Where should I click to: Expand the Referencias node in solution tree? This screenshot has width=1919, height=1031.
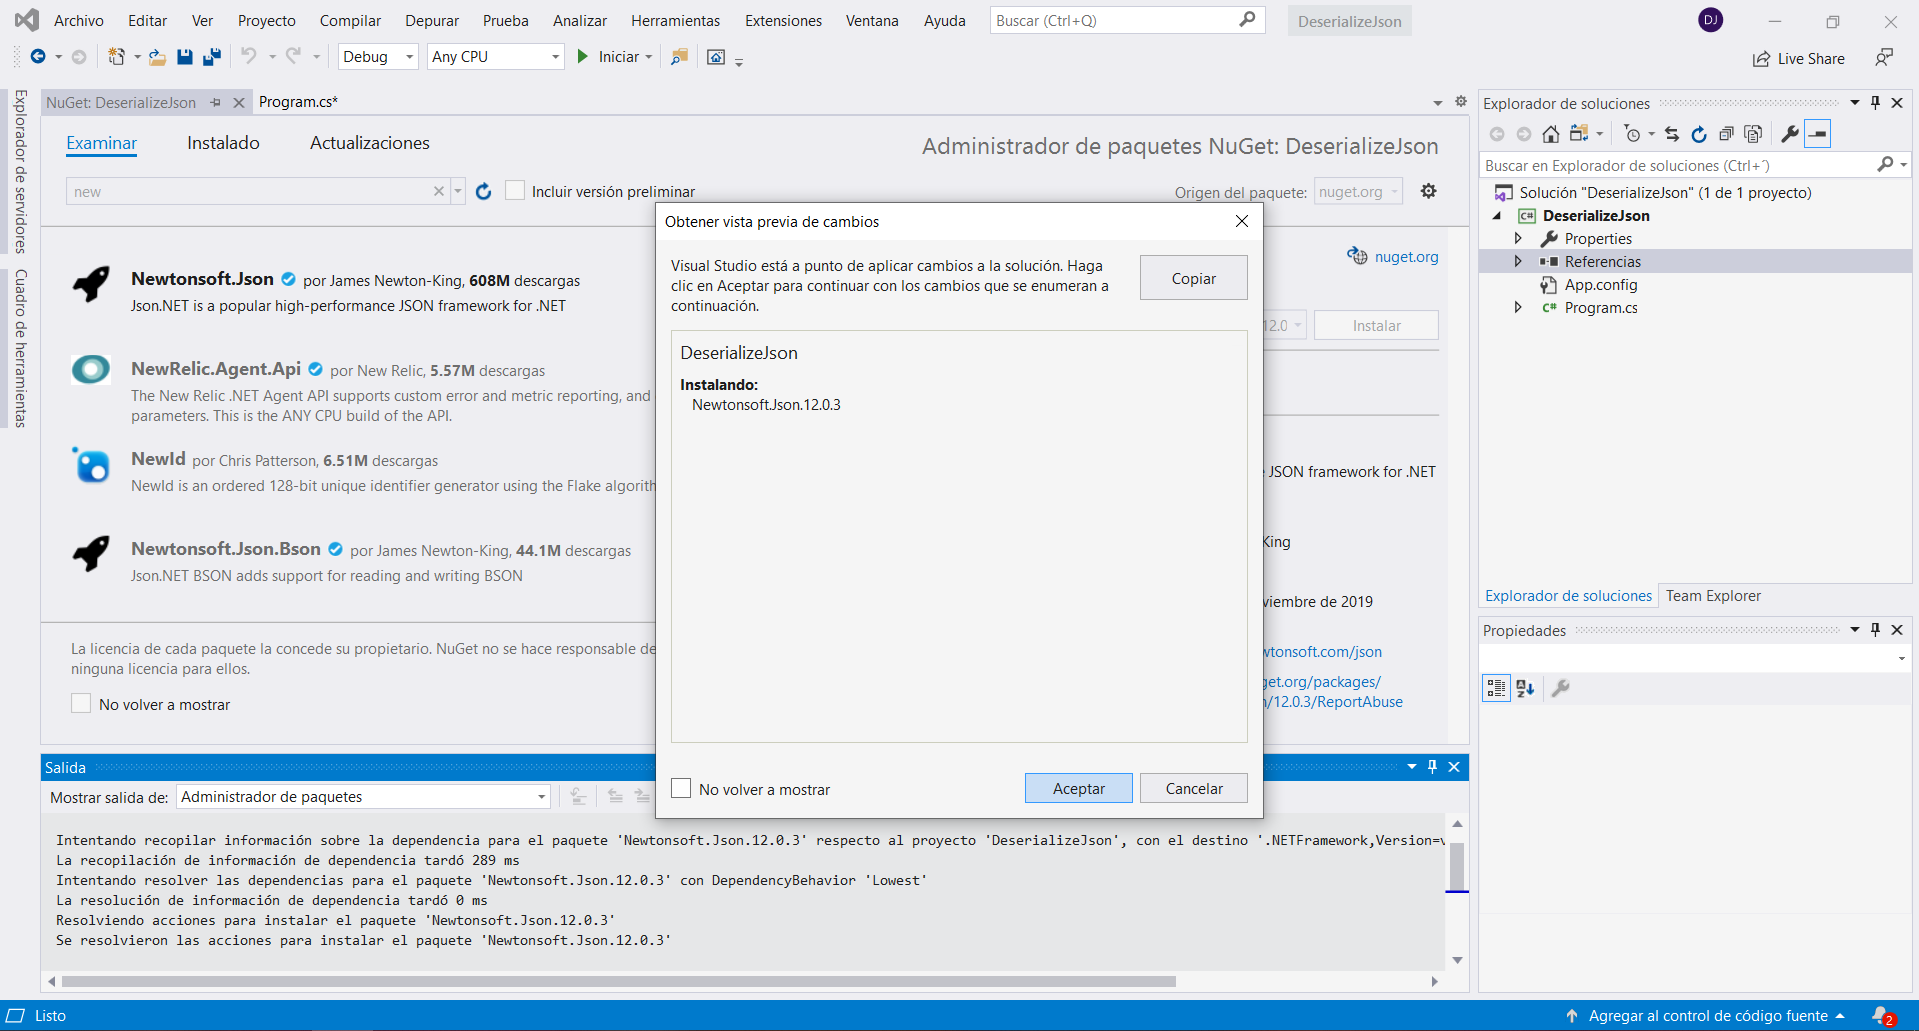1518,262
